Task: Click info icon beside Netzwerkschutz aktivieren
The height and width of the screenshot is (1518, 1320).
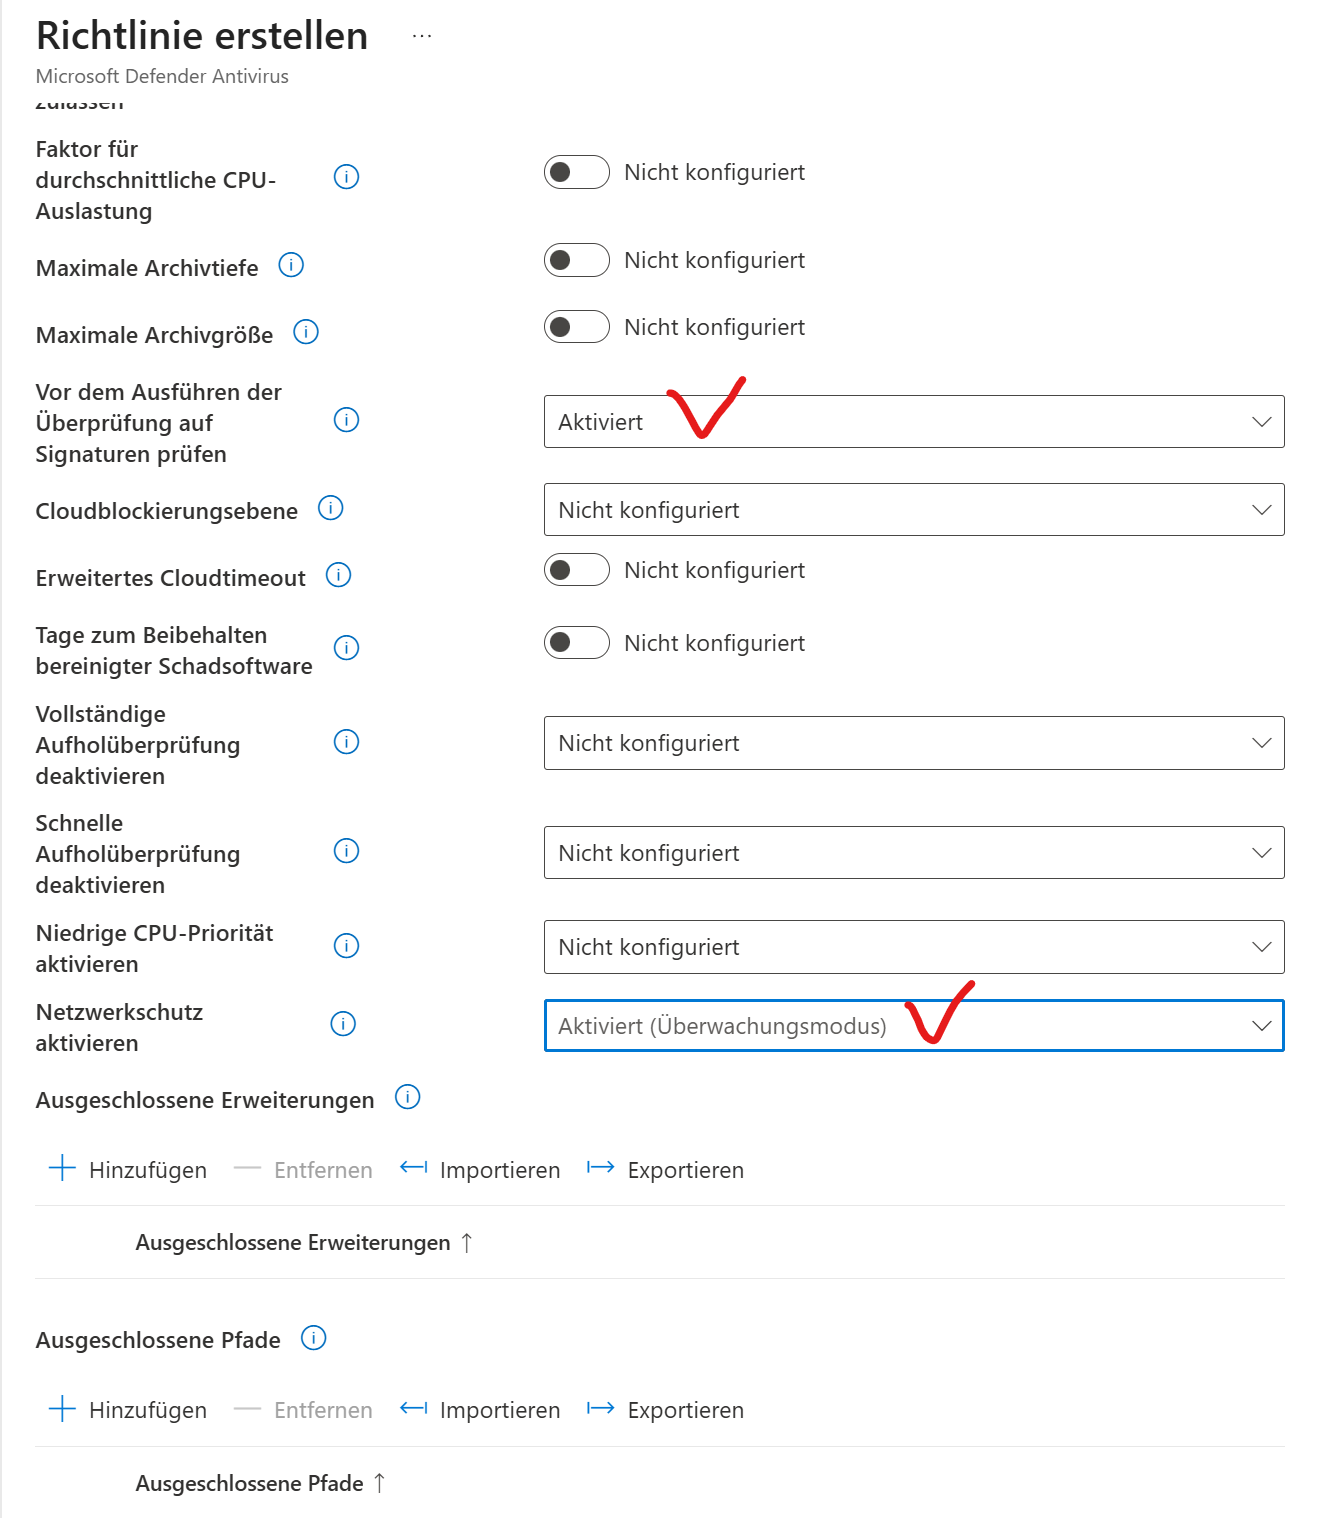Action: (343, 1024)
